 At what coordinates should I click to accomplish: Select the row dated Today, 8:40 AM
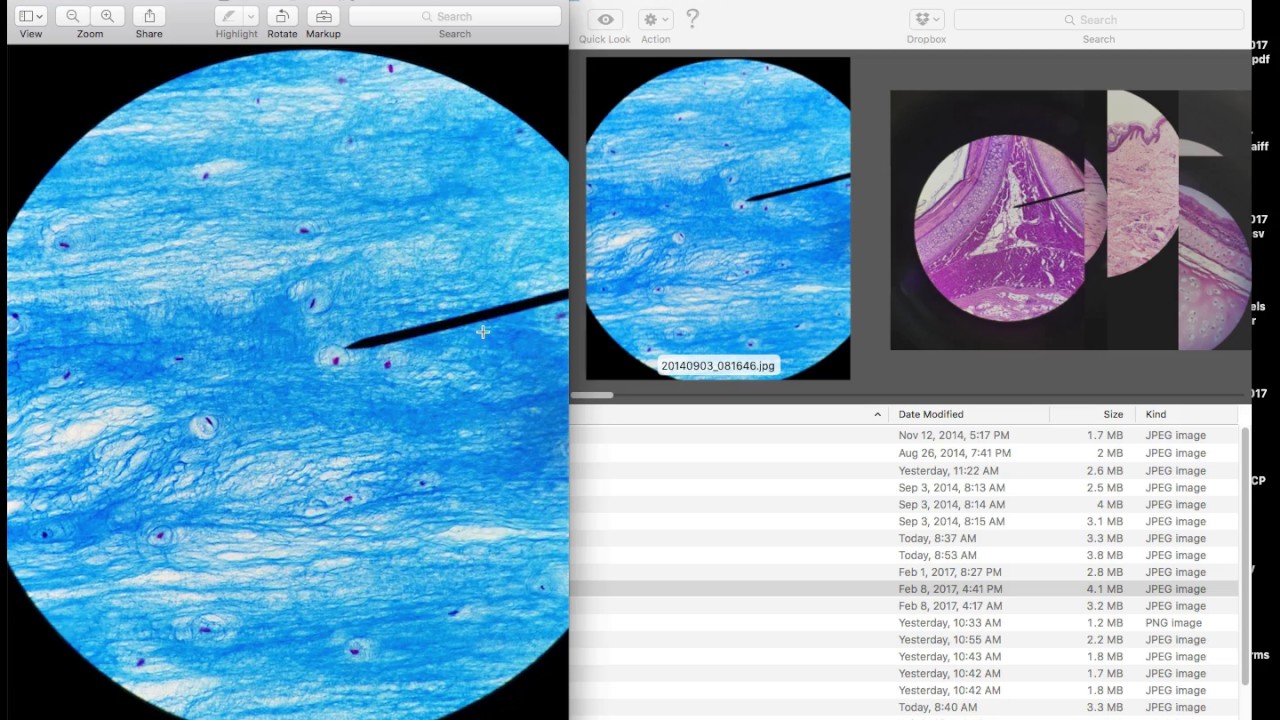[x=904, y=708]
